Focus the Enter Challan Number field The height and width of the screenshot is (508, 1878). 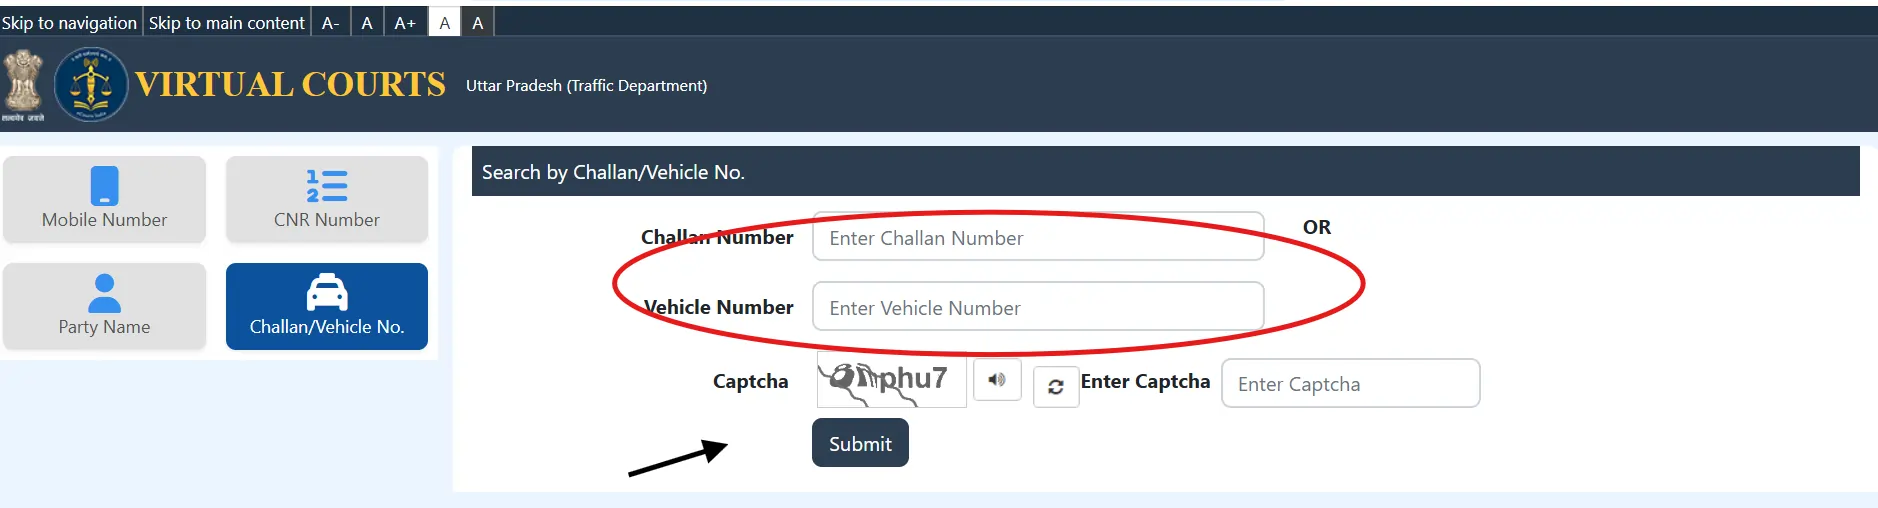click(x=1038, y=238)
